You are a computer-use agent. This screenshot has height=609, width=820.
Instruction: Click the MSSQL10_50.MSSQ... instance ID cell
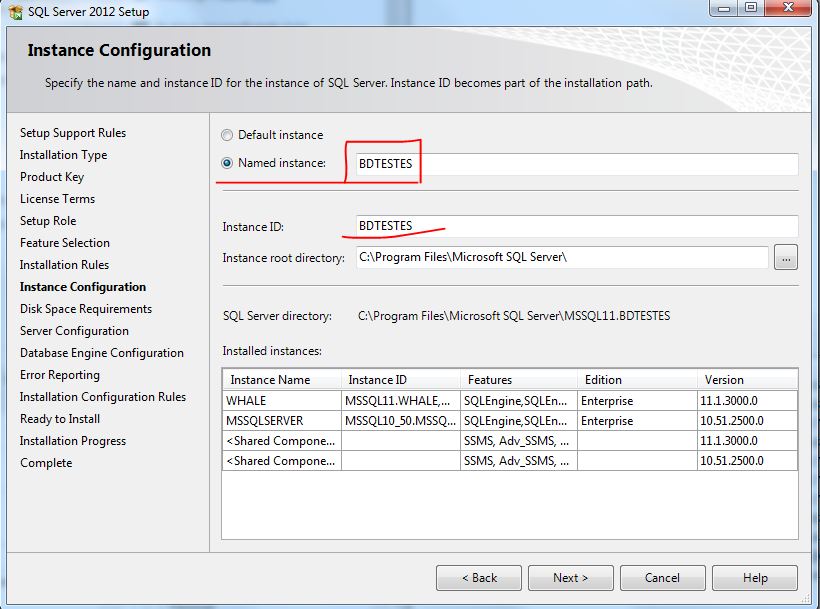point(401,421)
